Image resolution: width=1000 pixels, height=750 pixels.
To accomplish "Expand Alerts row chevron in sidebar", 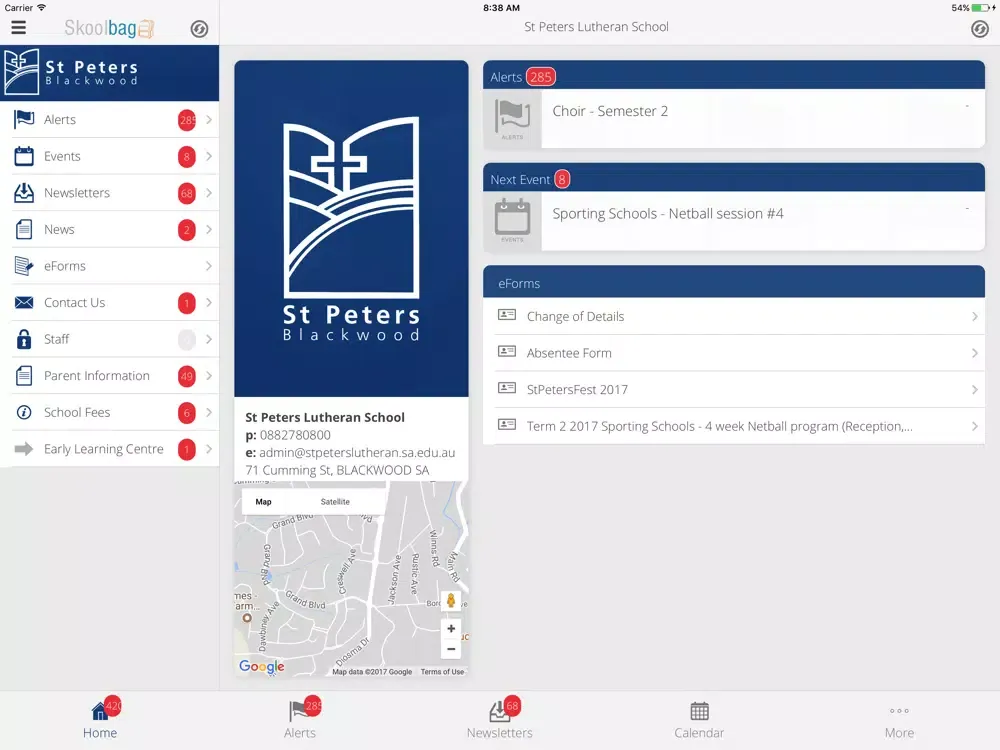I will point(209,119).
